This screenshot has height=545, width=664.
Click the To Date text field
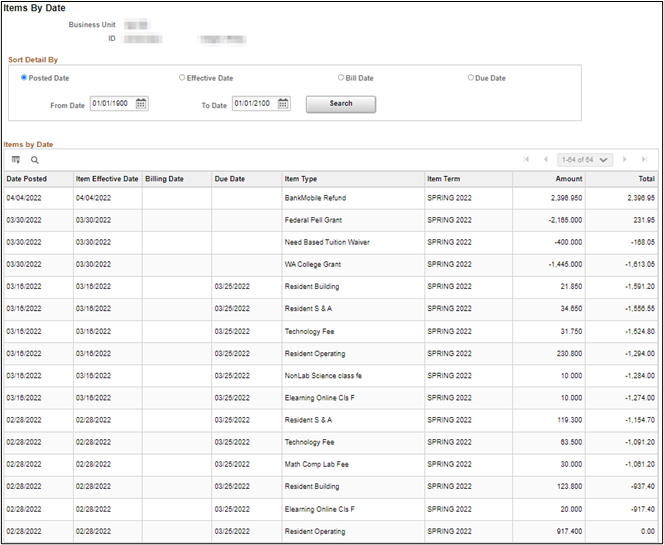[253, 104]
